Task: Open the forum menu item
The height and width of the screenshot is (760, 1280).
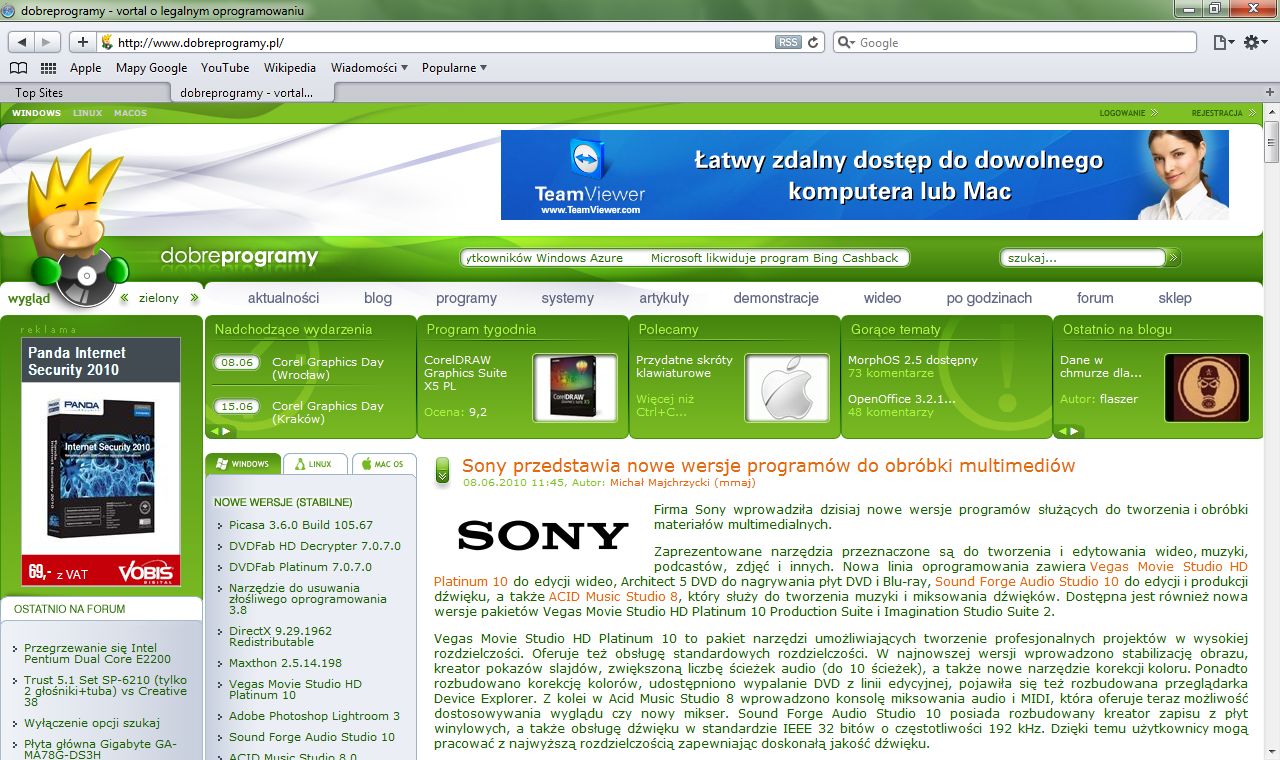Action: point(1095,298)
